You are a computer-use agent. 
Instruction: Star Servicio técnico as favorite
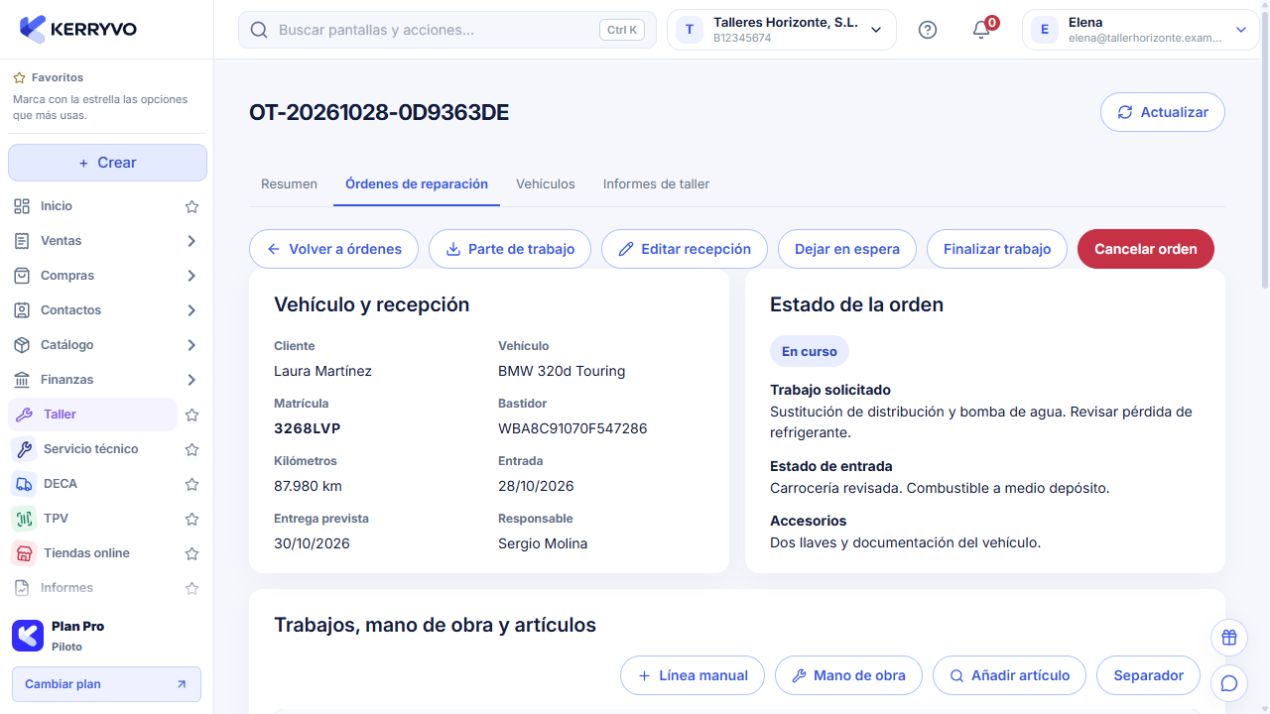point(192,450)
